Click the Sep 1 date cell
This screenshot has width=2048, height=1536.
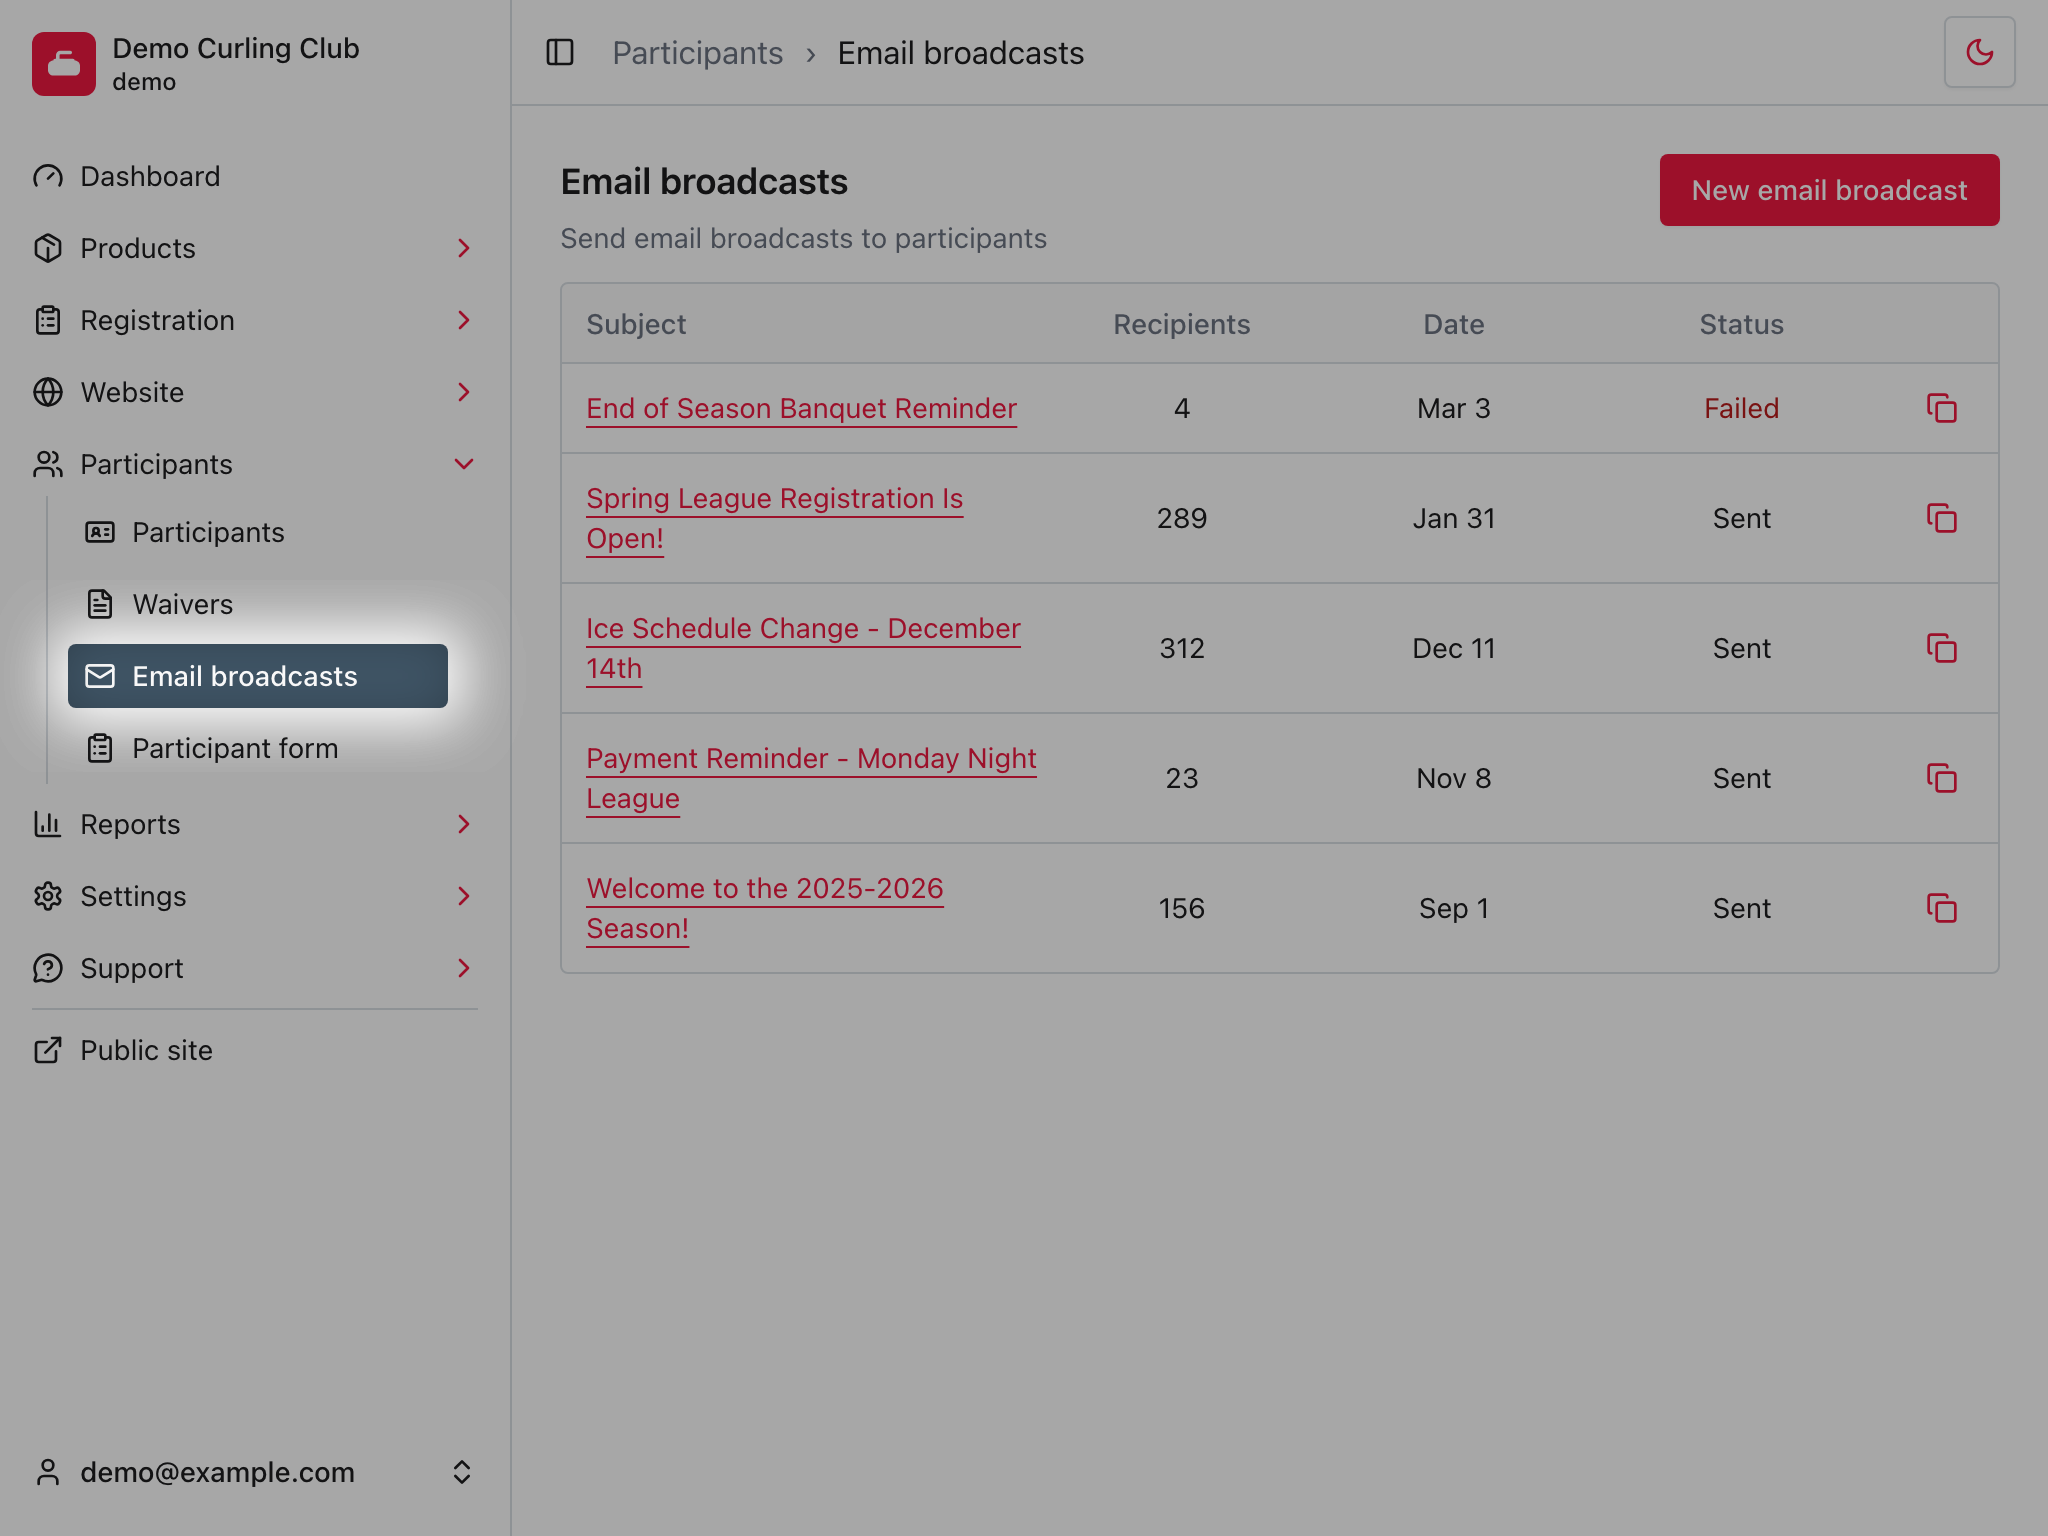(x=1453, y=908)
